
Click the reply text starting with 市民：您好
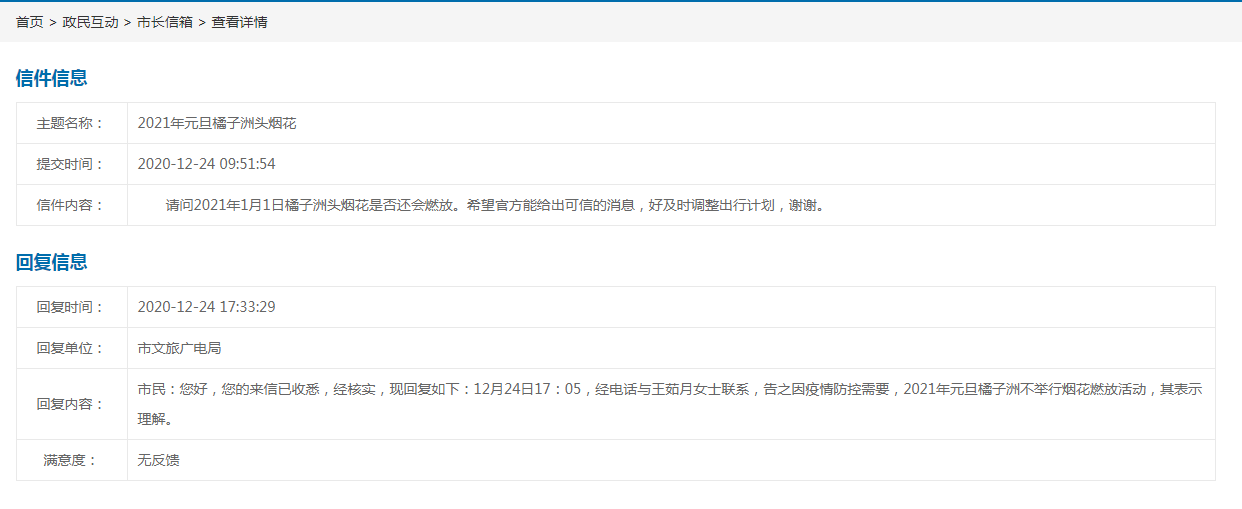pos(669,389)
